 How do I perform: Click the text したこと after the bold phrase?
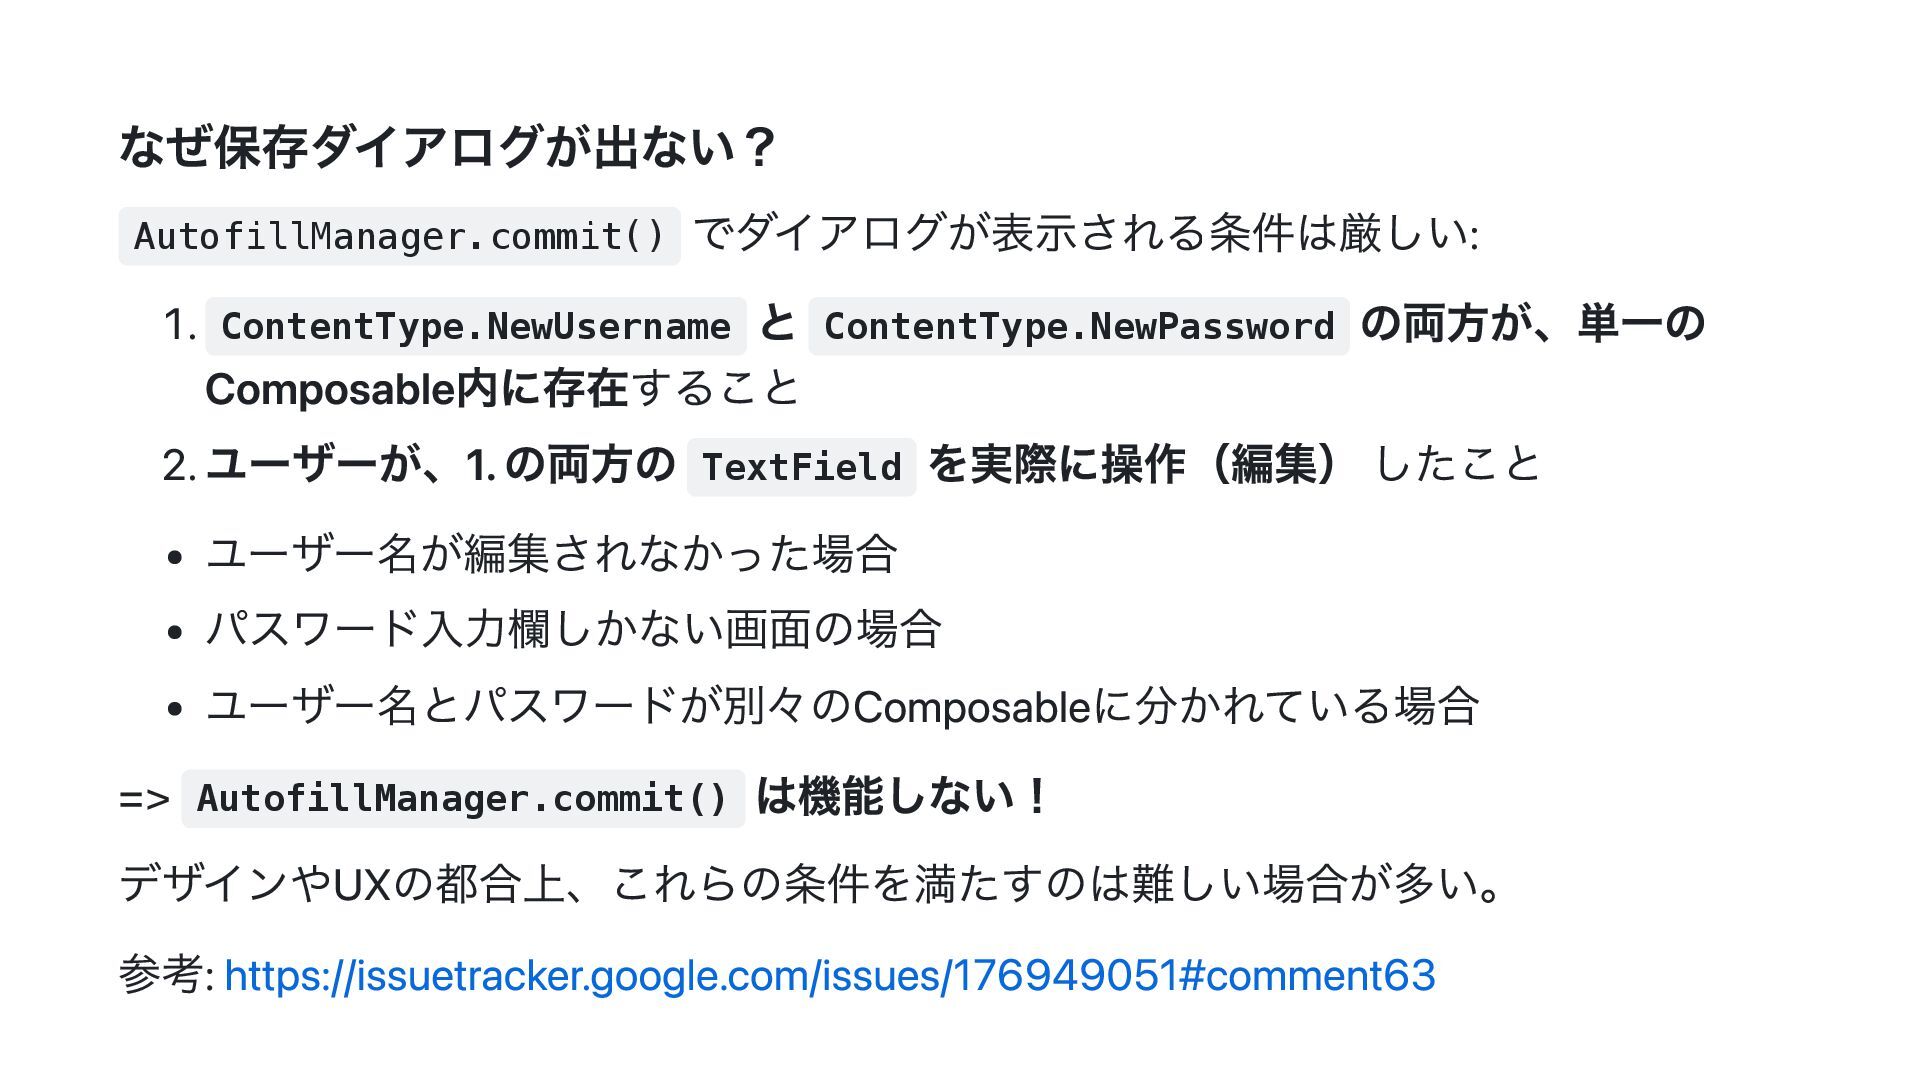click(x=1458, y=465)
